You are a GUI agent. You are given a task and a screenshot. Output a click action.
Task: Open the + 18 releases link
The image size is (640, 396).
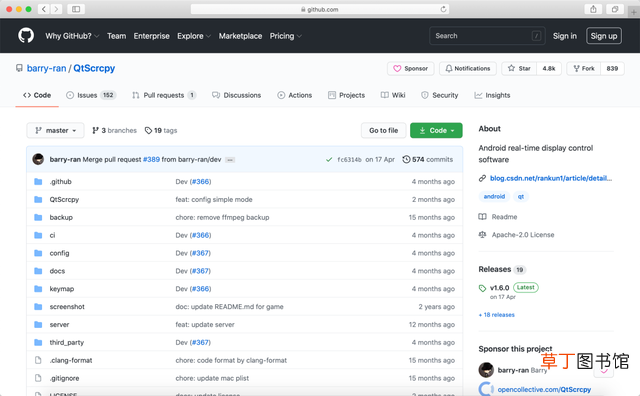(x=497, y=315)
